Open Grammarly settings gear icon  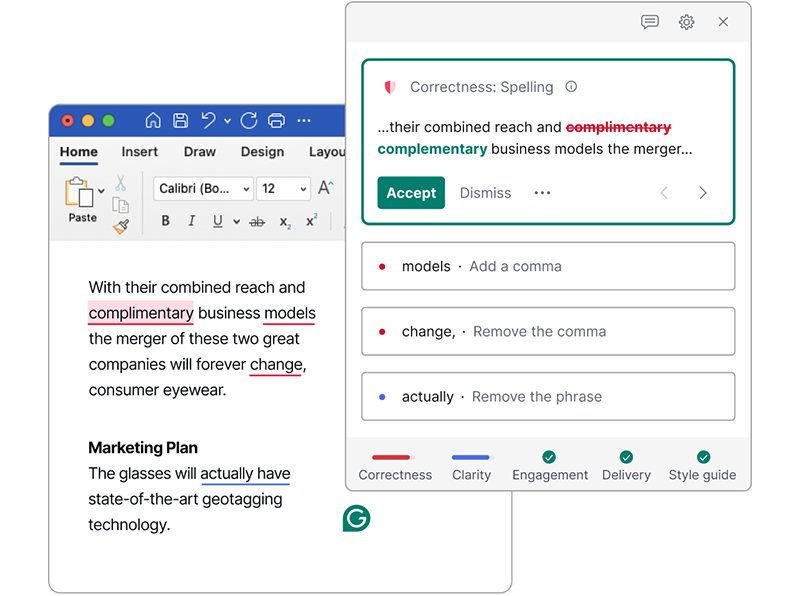coord(686,22)
